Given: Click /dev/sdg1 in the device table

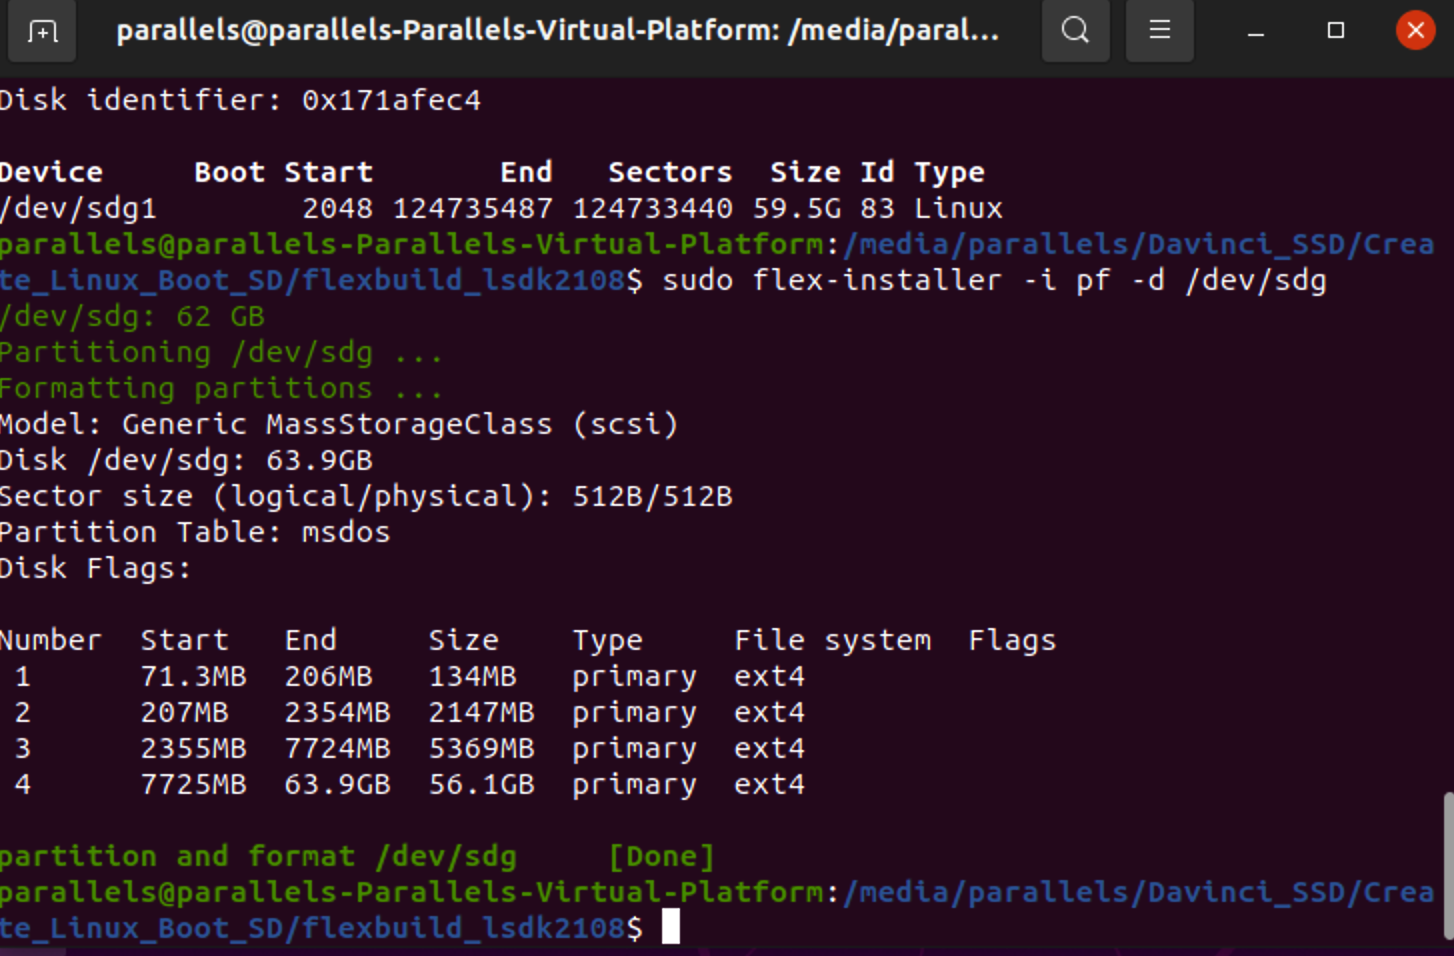Looking at the screenshot, I should pyautogui.click(x=78, y=208).
